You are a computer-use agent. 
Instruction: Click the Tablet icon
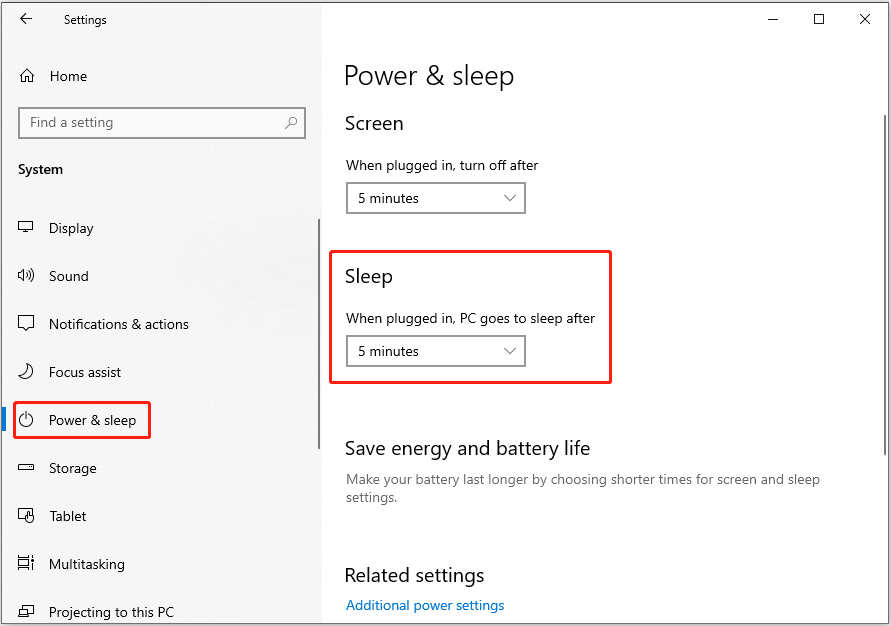(26, 515)
